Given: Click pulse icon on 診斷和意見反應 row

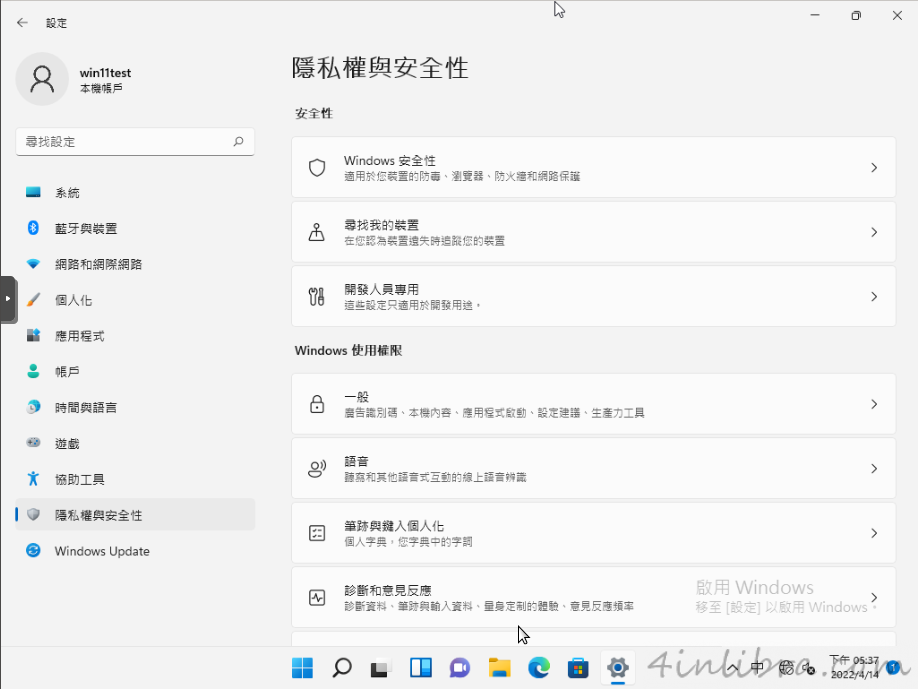Looking at the screenshot, I should point(317,597).
